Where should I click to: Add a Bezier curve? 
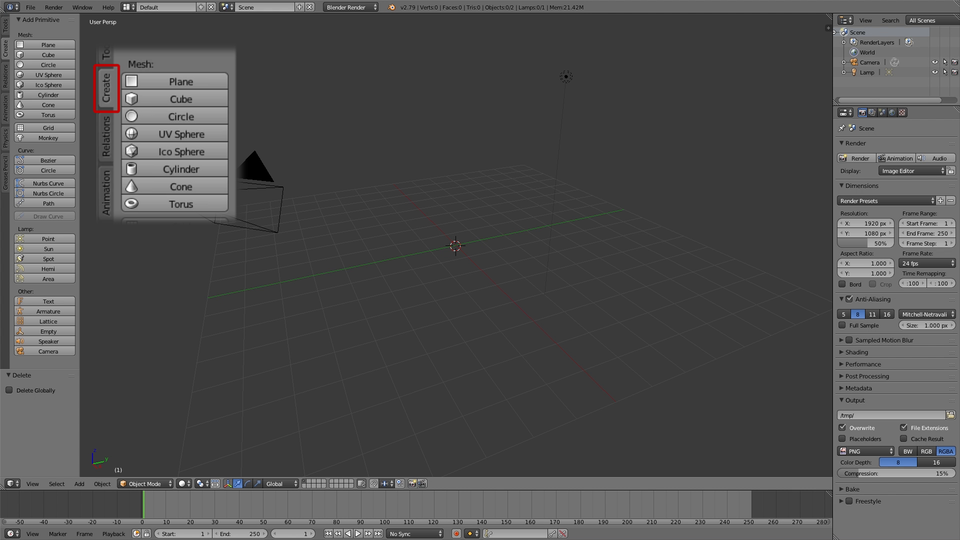(45, 160)
